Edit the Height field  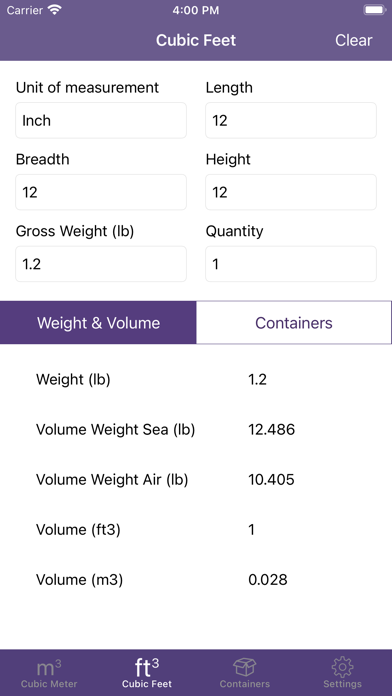point(291,192)
